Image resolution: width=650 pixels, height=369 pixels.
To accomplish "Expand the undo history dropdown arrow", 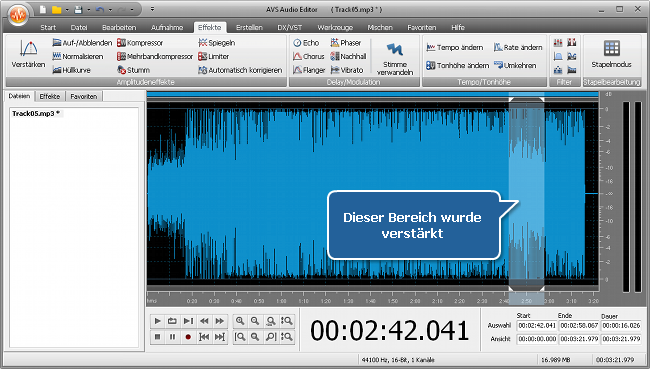I will click(110, 10).
